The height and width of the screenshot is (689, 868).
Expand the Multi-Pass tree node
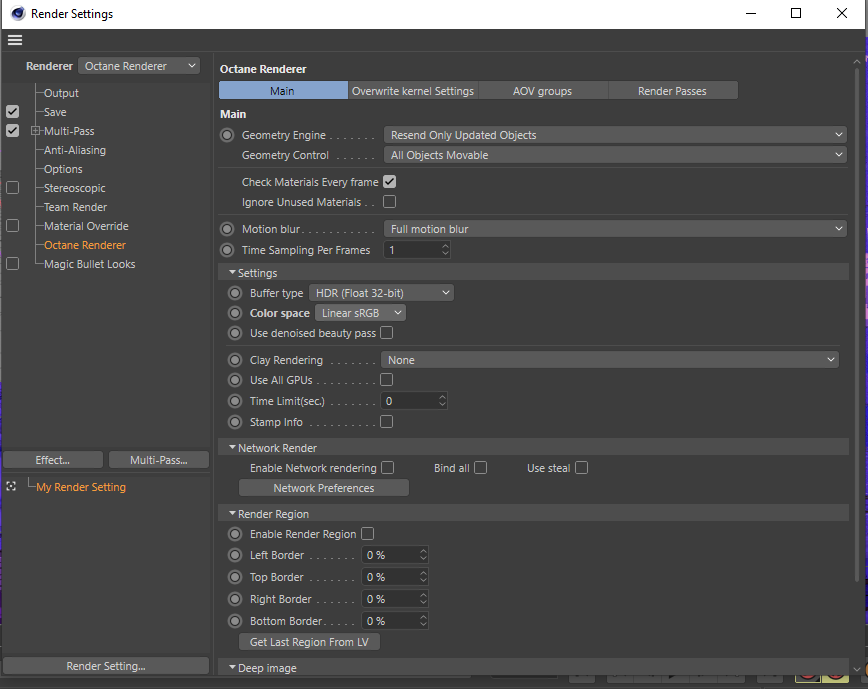pos(35,131)
